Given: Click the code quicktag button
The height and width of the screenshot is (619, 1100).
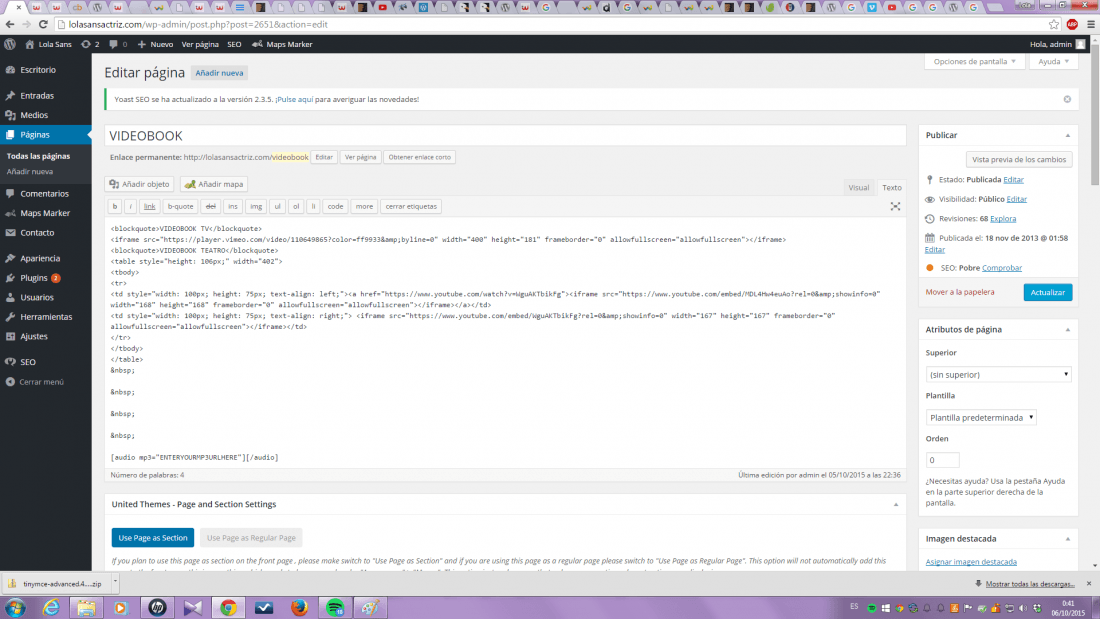Looking at the screenshot, I should click(335, 206).
